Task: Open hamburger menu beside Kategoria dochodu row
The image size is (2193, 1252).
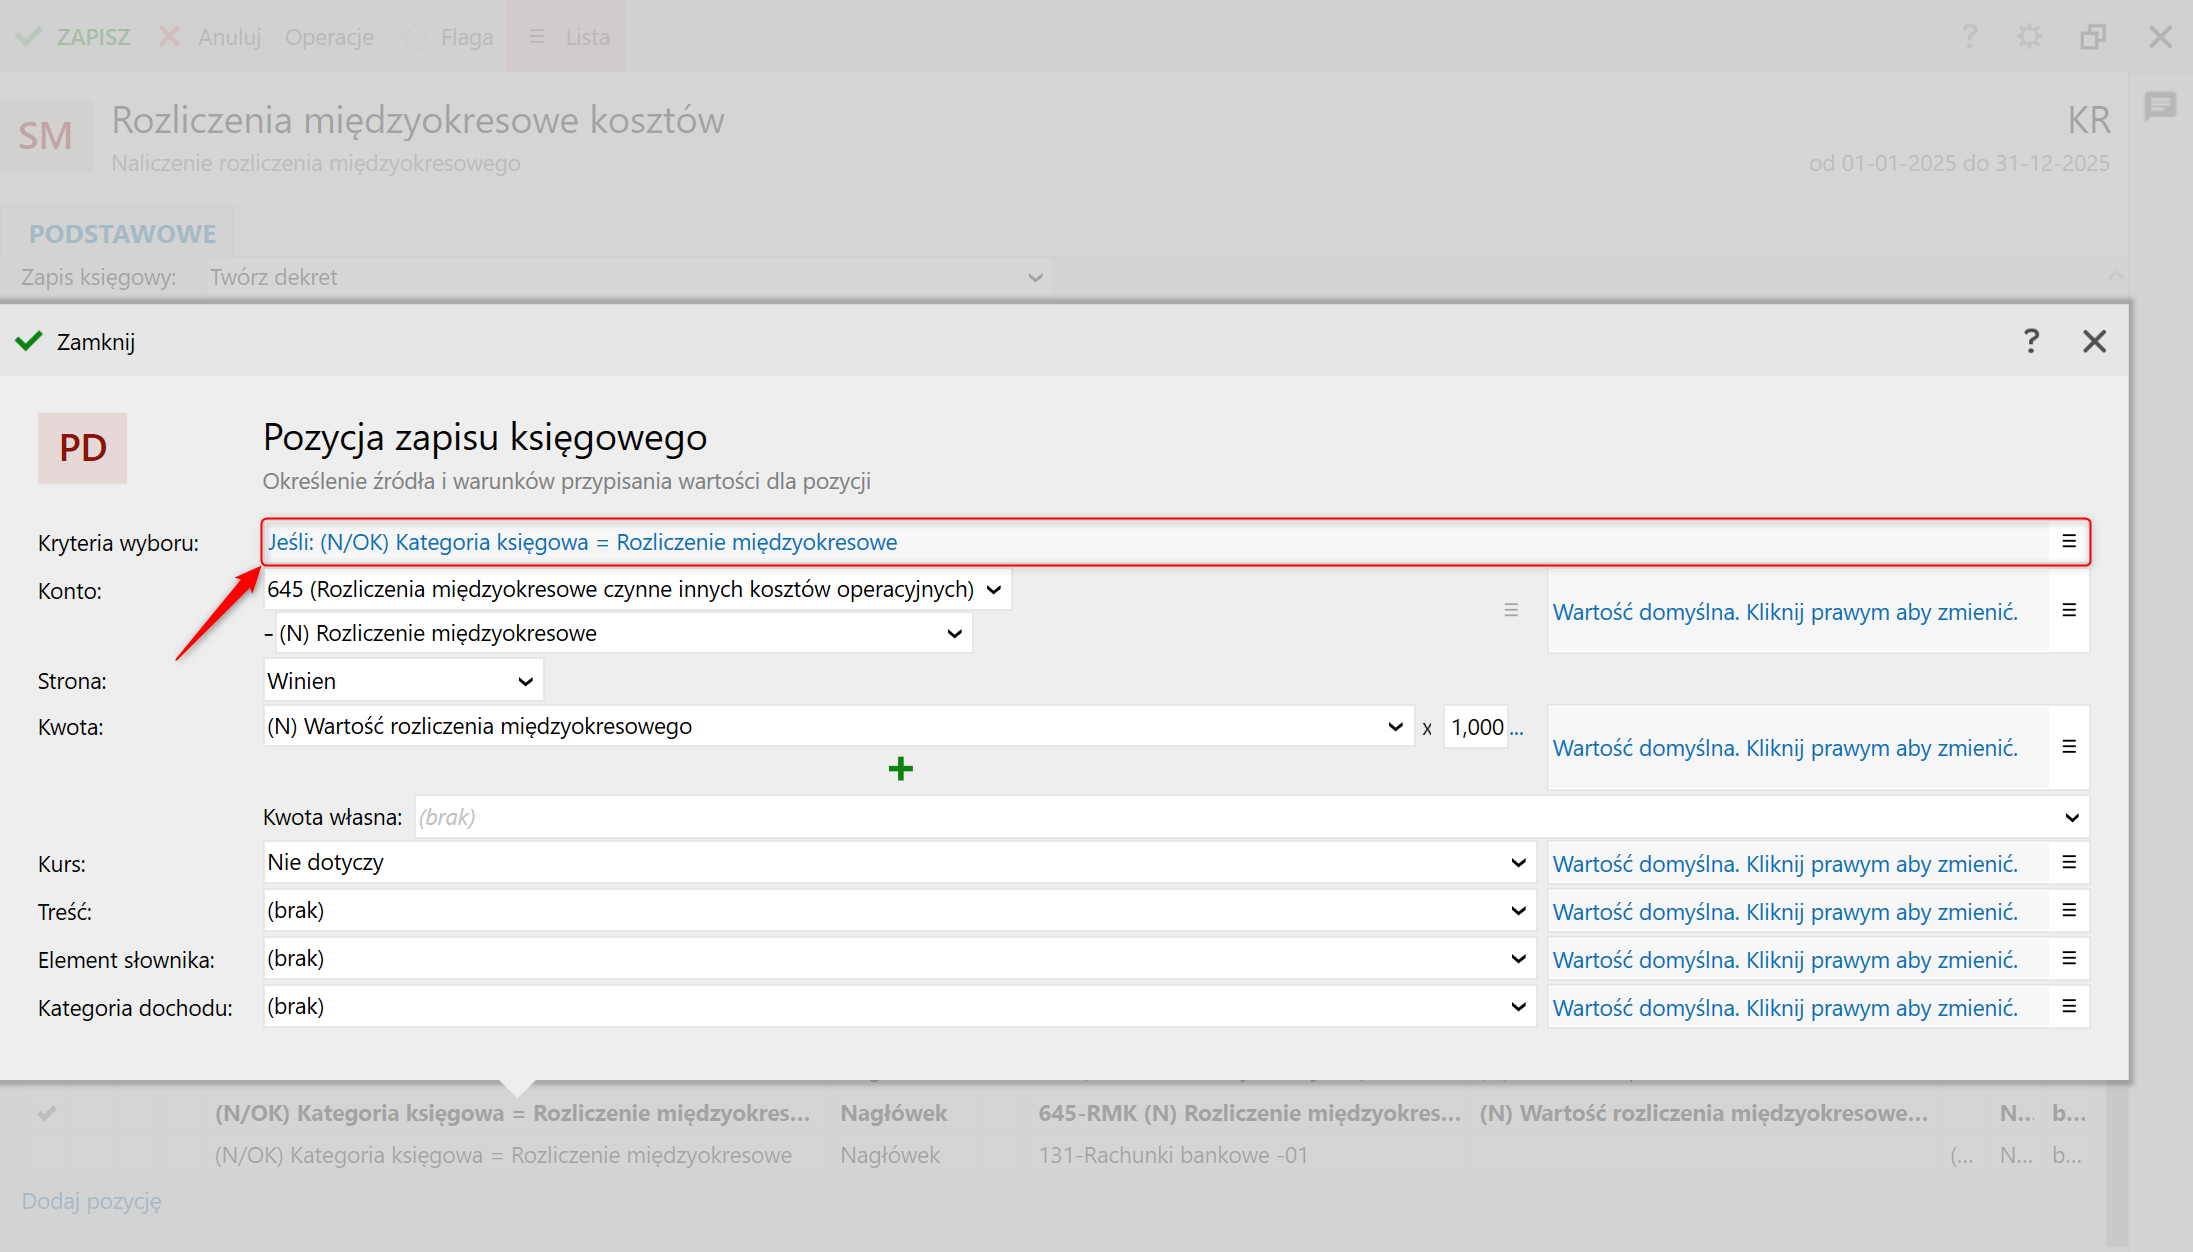Action: tap(2068, 1007)
